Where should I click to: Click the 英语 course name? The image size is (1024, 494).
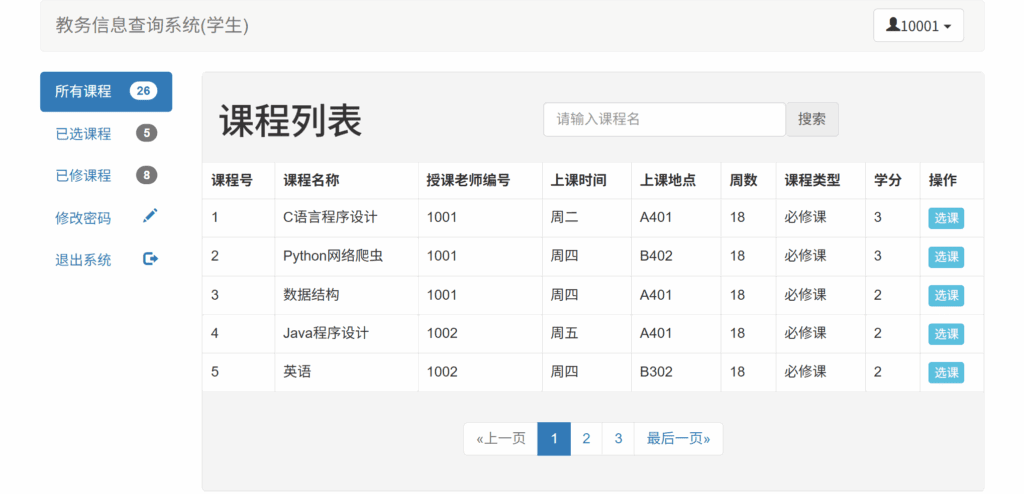pyautogui.click(x=297, y=372)
